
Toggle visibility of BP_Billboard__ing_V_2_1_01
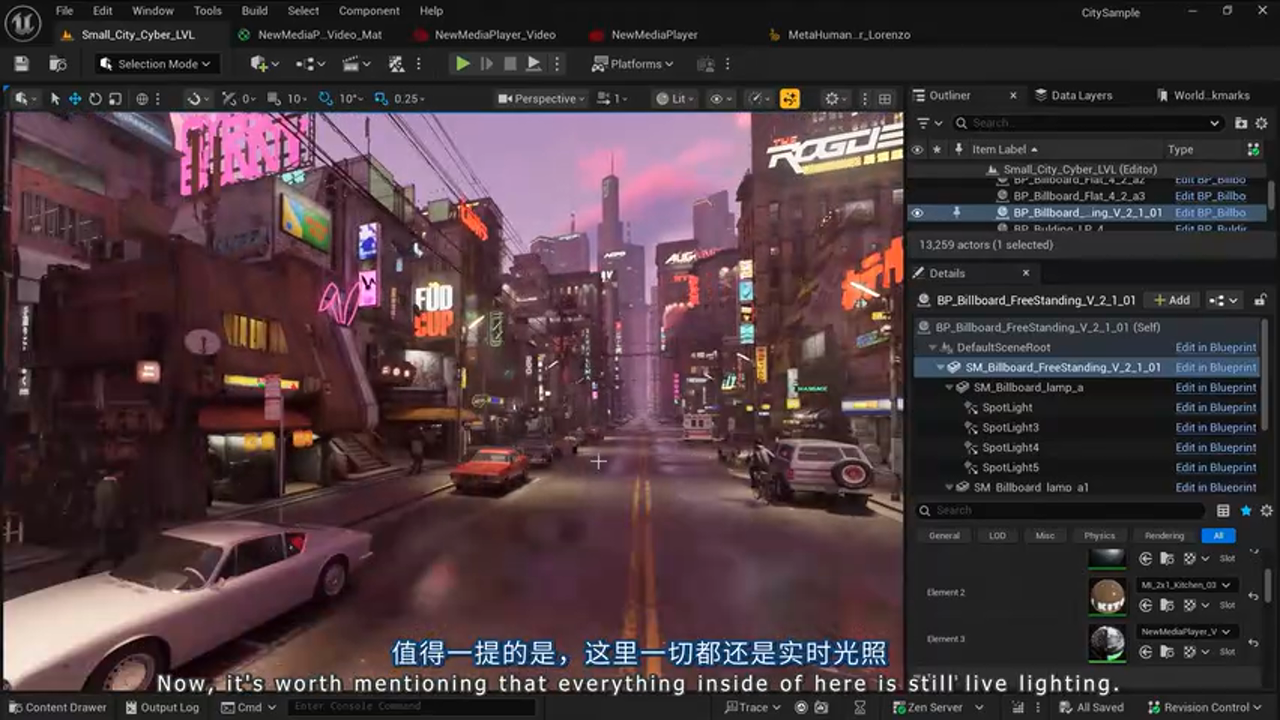click(918, 213)
